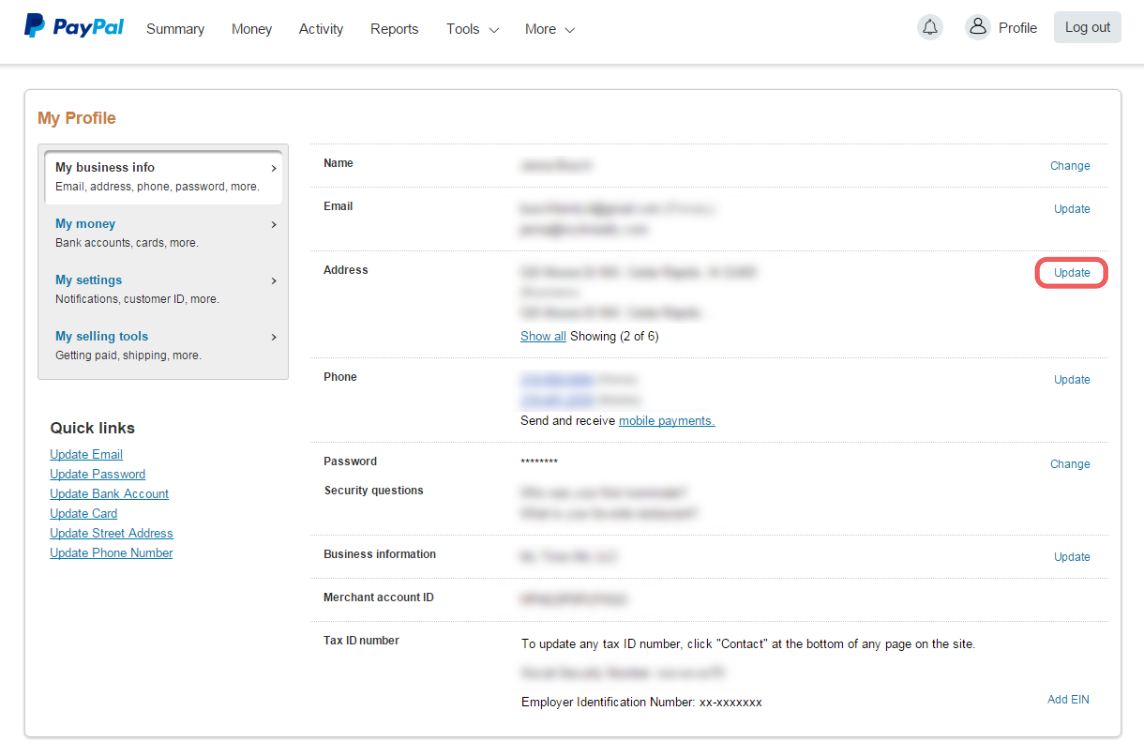Update the Address row

(1072, 273)
